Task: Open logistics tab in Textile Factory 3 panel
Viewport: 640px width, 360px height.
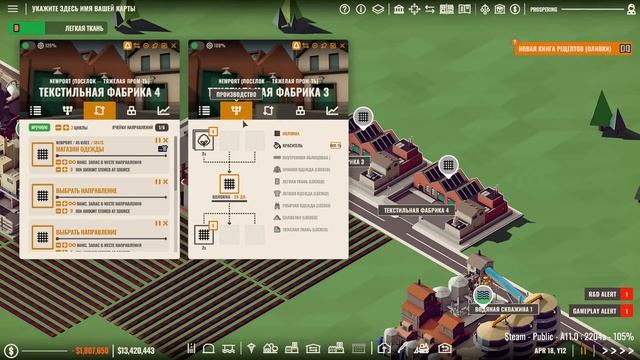Action: 268,110
